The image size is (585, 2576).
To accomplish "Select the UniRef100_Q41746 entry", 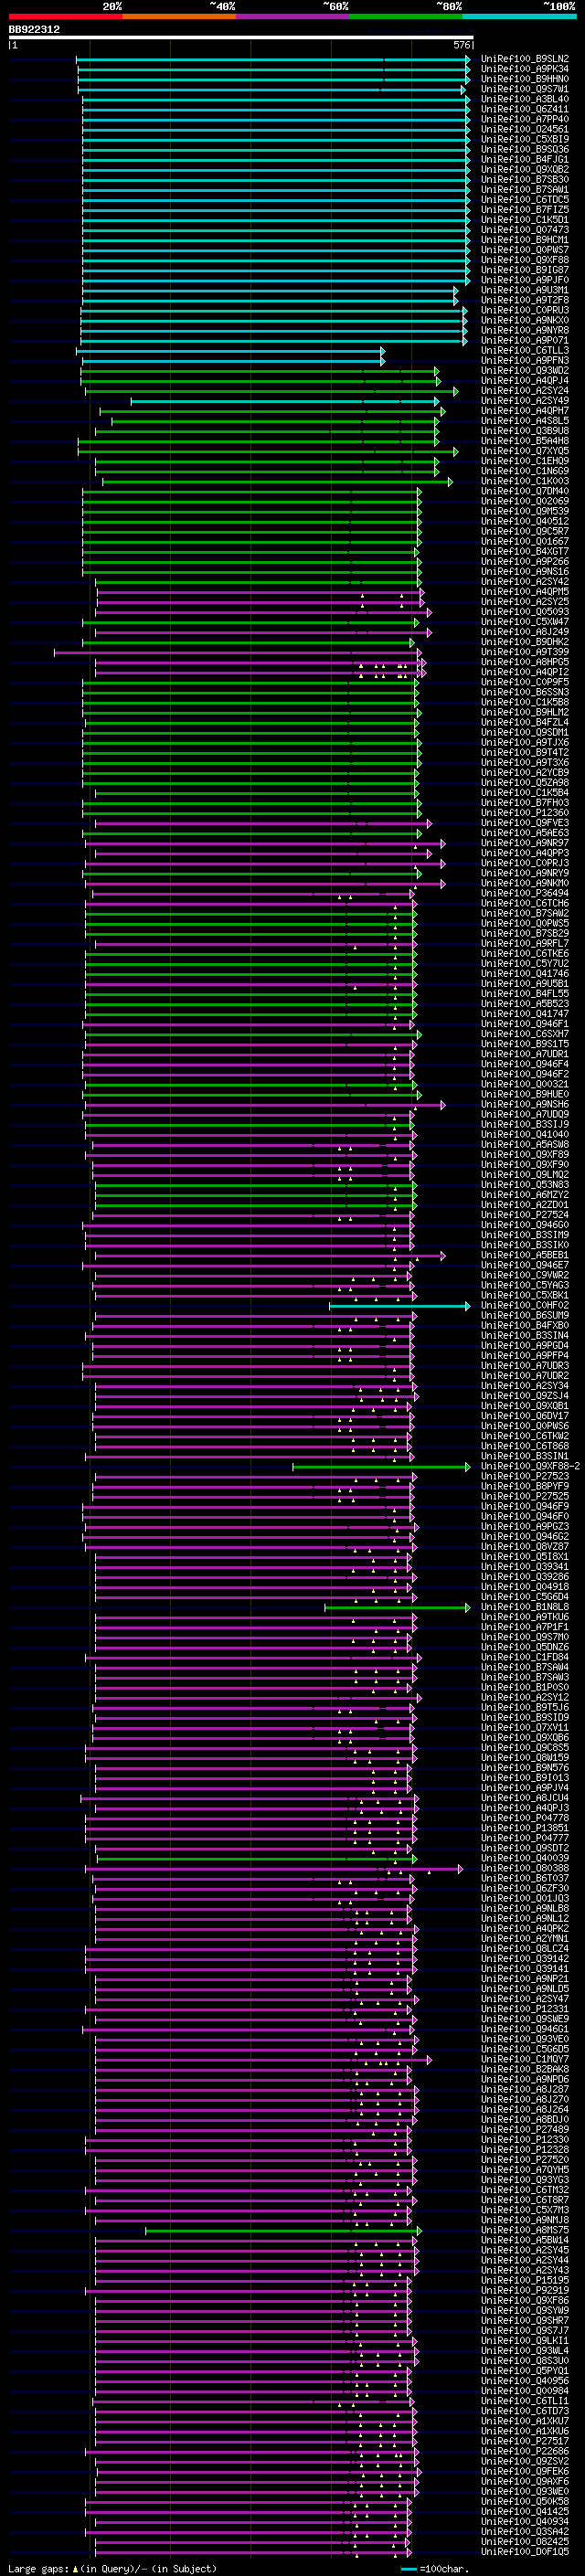I will [x=525, y=974].
